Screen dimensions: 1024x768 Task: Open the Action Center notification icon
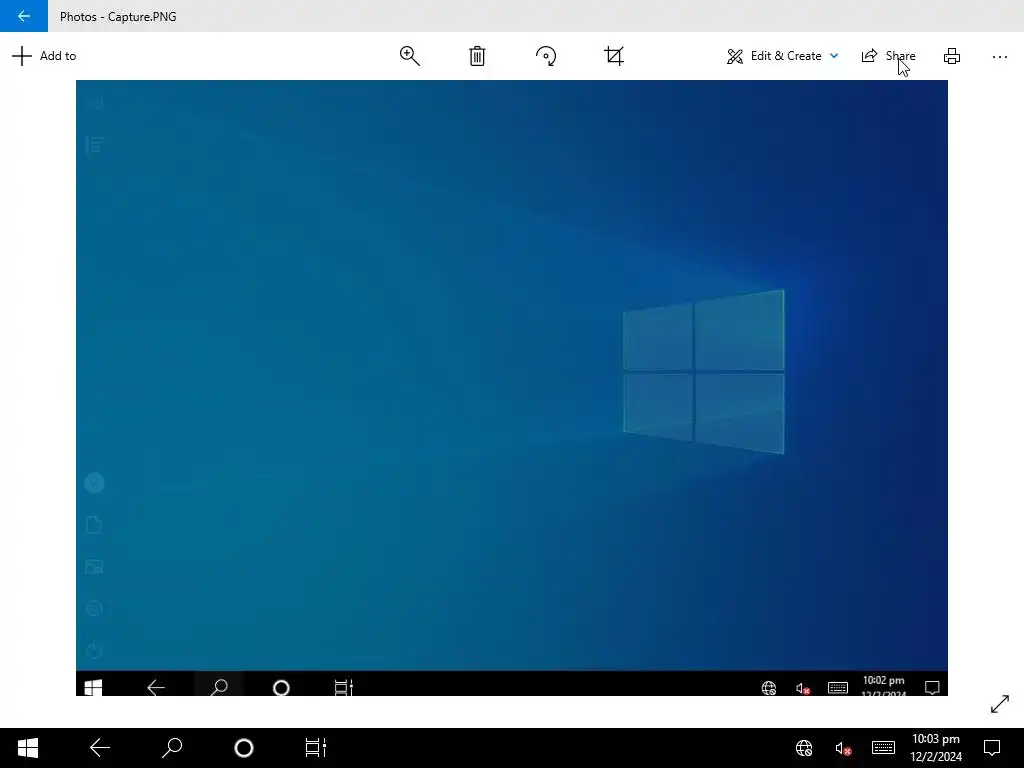tap(992, 748)
